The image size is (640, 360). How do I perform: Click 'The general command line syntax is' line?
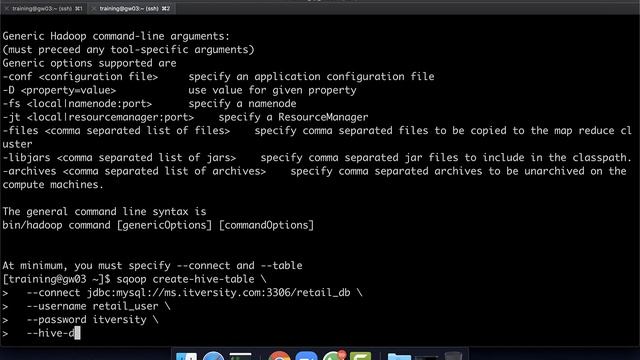tap(104, 211)
